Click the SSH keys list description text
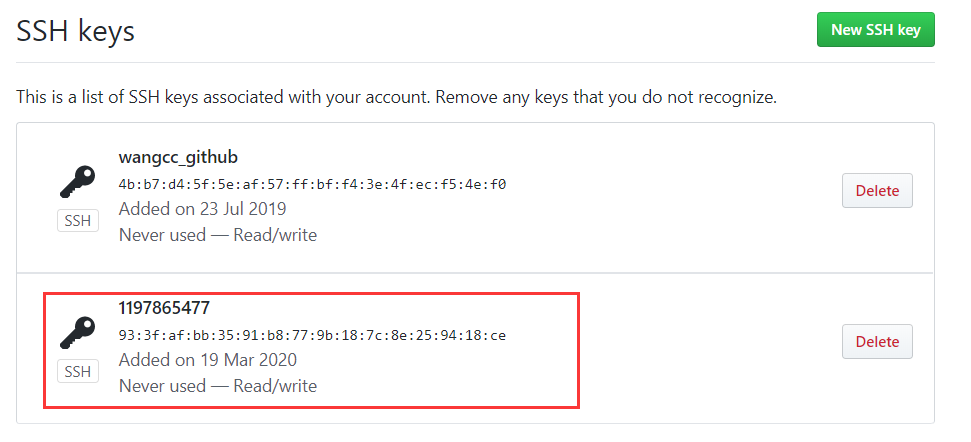This screenshot has width=971, height=442. [x=396, y=97]
